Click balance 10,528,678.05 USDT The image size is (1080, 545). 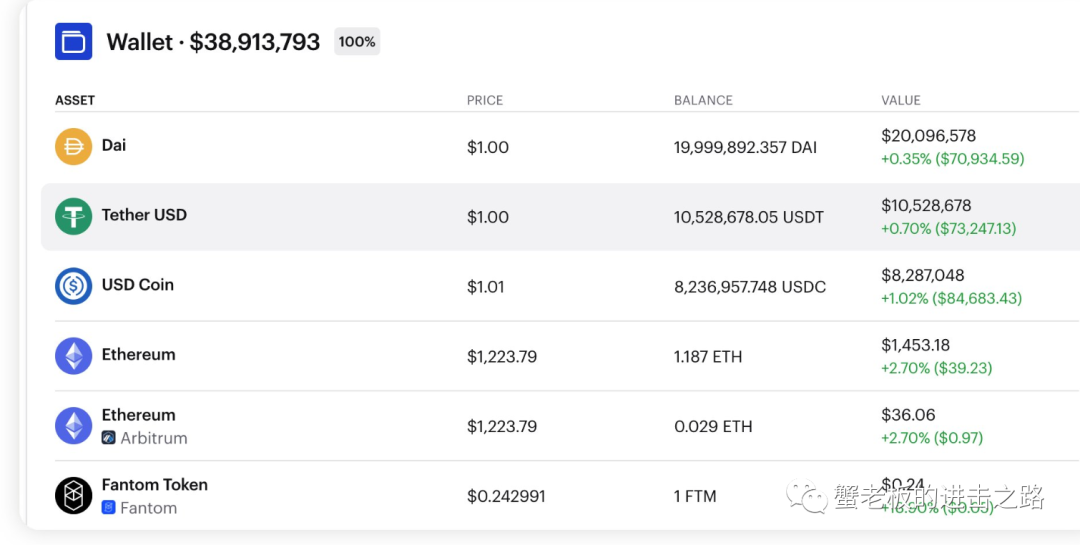click(749, 218)
